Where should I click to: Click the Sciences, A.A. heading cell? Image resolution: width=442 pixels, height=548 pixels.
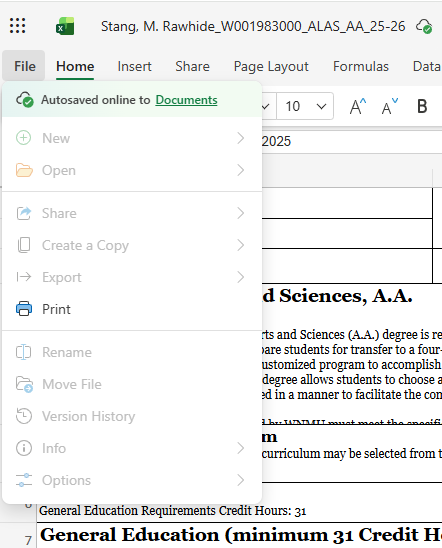tap(338, 296)
